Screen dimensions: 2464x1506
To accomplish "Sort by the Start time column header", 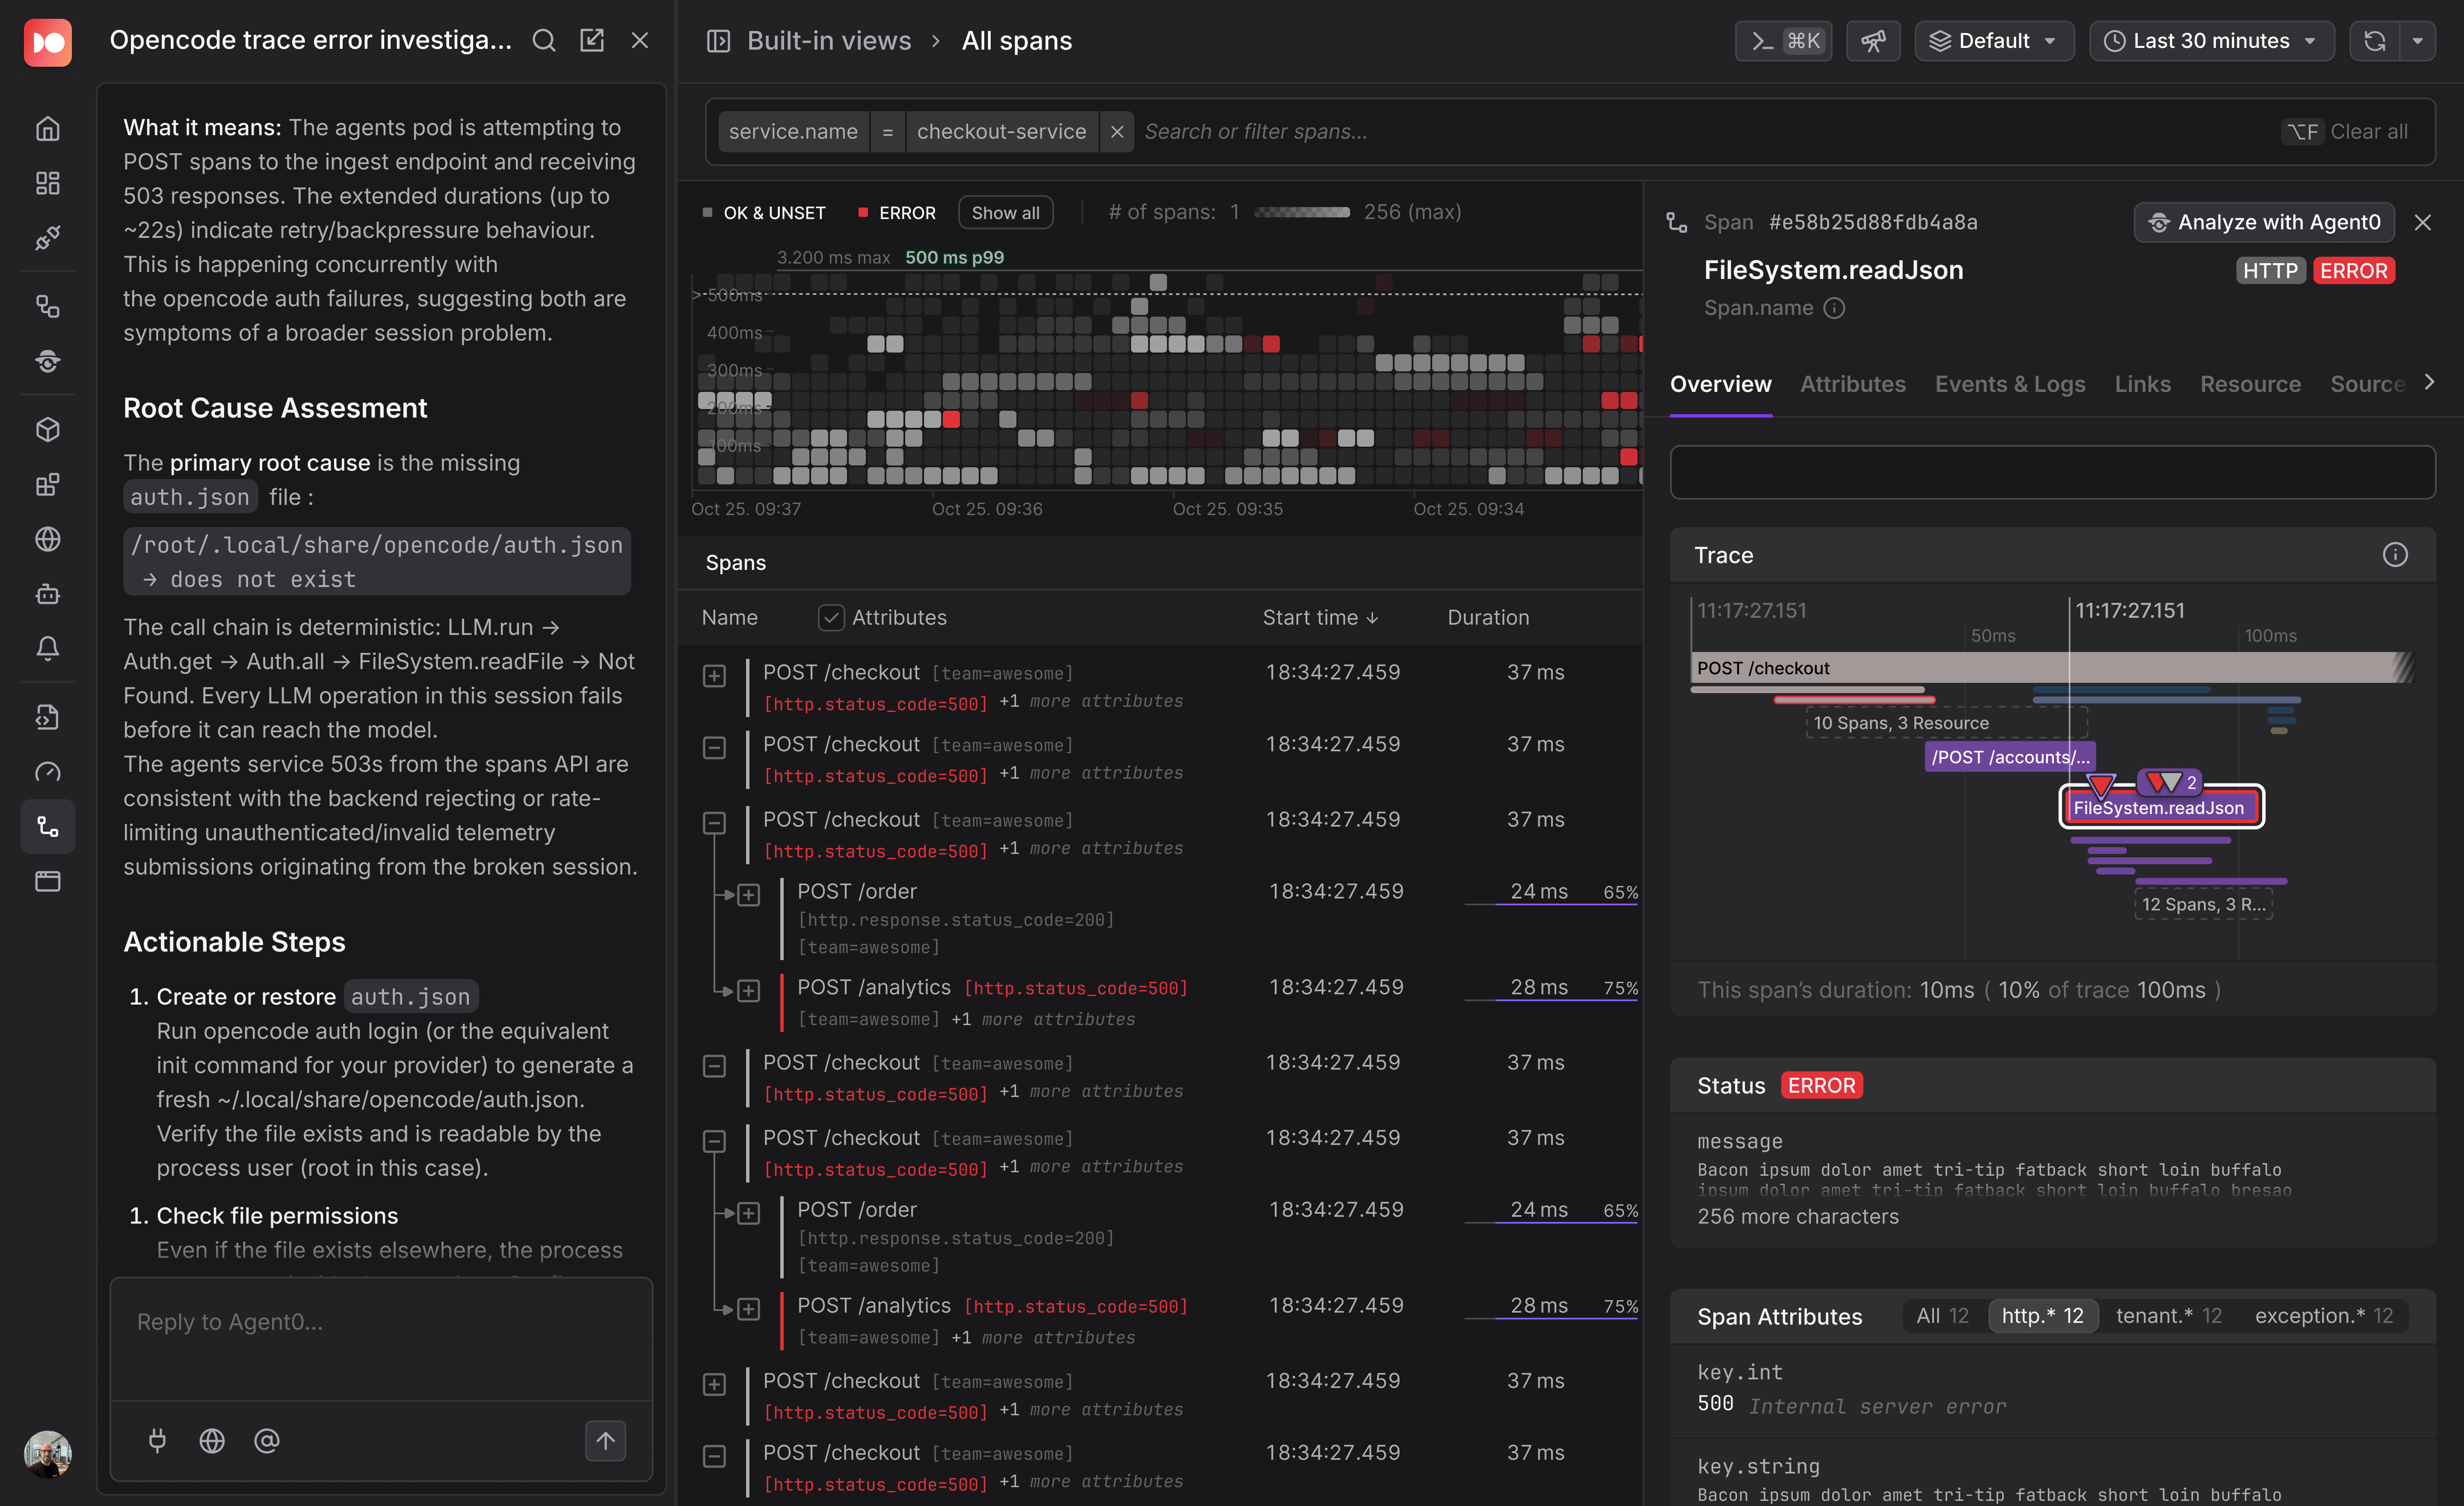I will 1320,617.
